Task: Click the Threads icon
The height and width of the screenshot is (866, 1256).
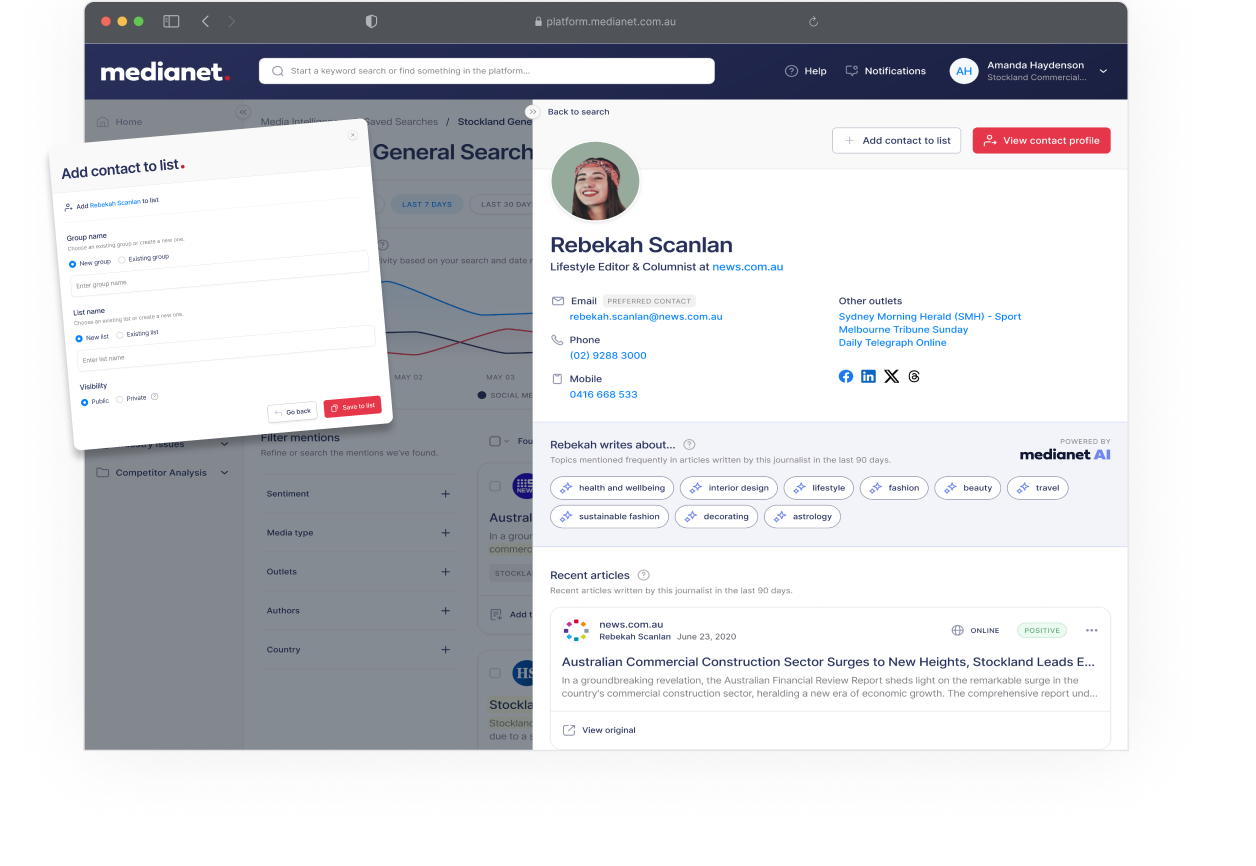Action: (913, 376)
